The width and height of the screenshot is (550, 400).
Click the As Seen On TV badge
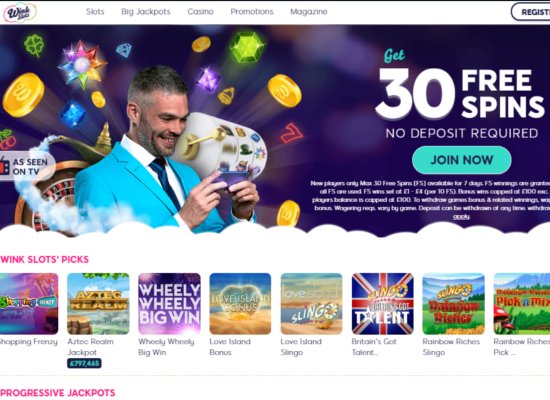coord(27,166)
